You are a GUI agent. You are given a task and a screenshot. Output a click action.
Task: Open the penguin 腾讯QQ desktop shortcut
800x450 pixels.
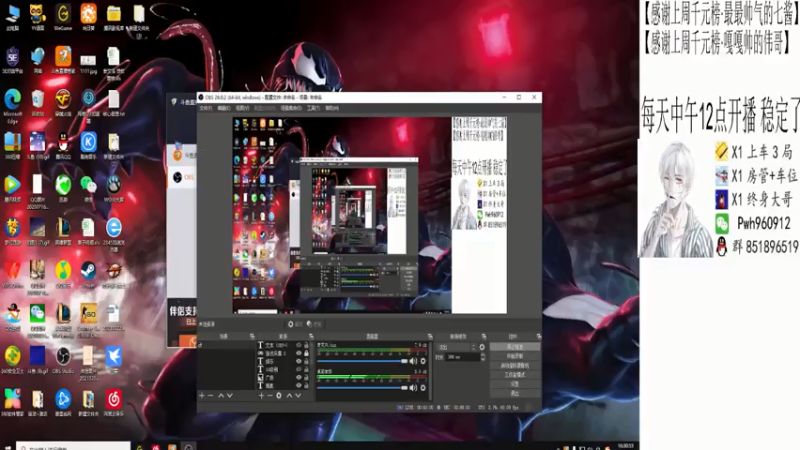[x=63, y=145]
